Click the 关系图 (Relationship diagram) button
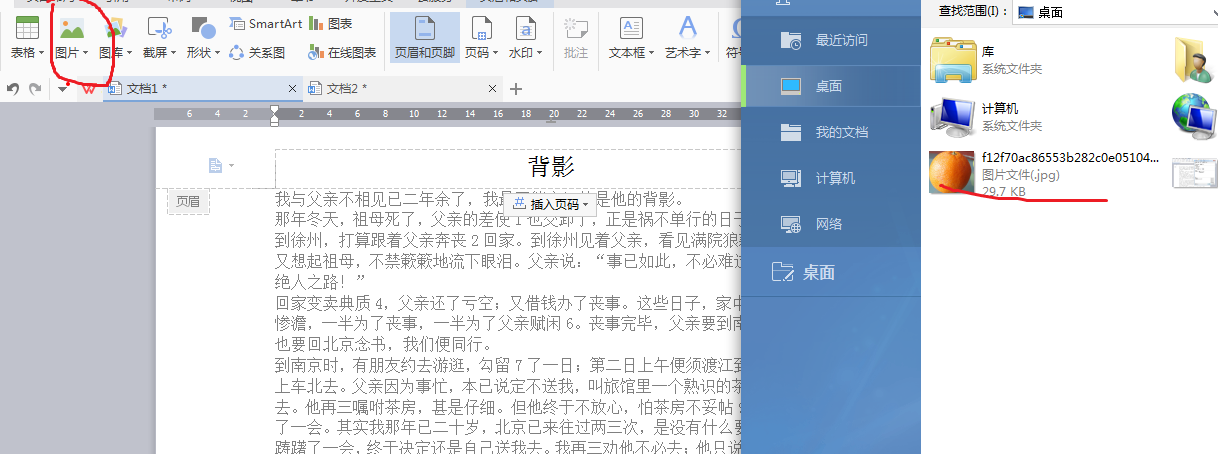 (x=257, y=53)
